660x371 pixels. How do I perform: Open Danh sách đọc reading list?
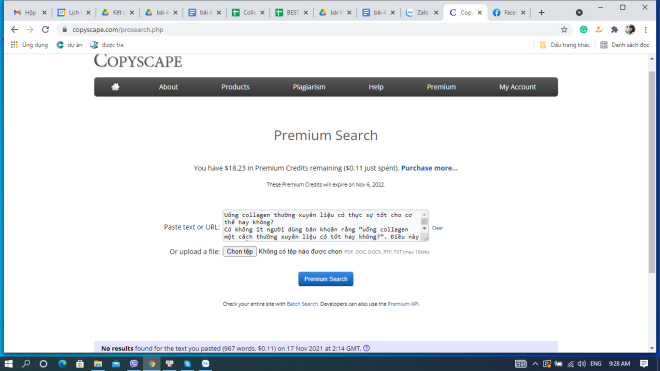pyautogui.click(x=625, y=45)
